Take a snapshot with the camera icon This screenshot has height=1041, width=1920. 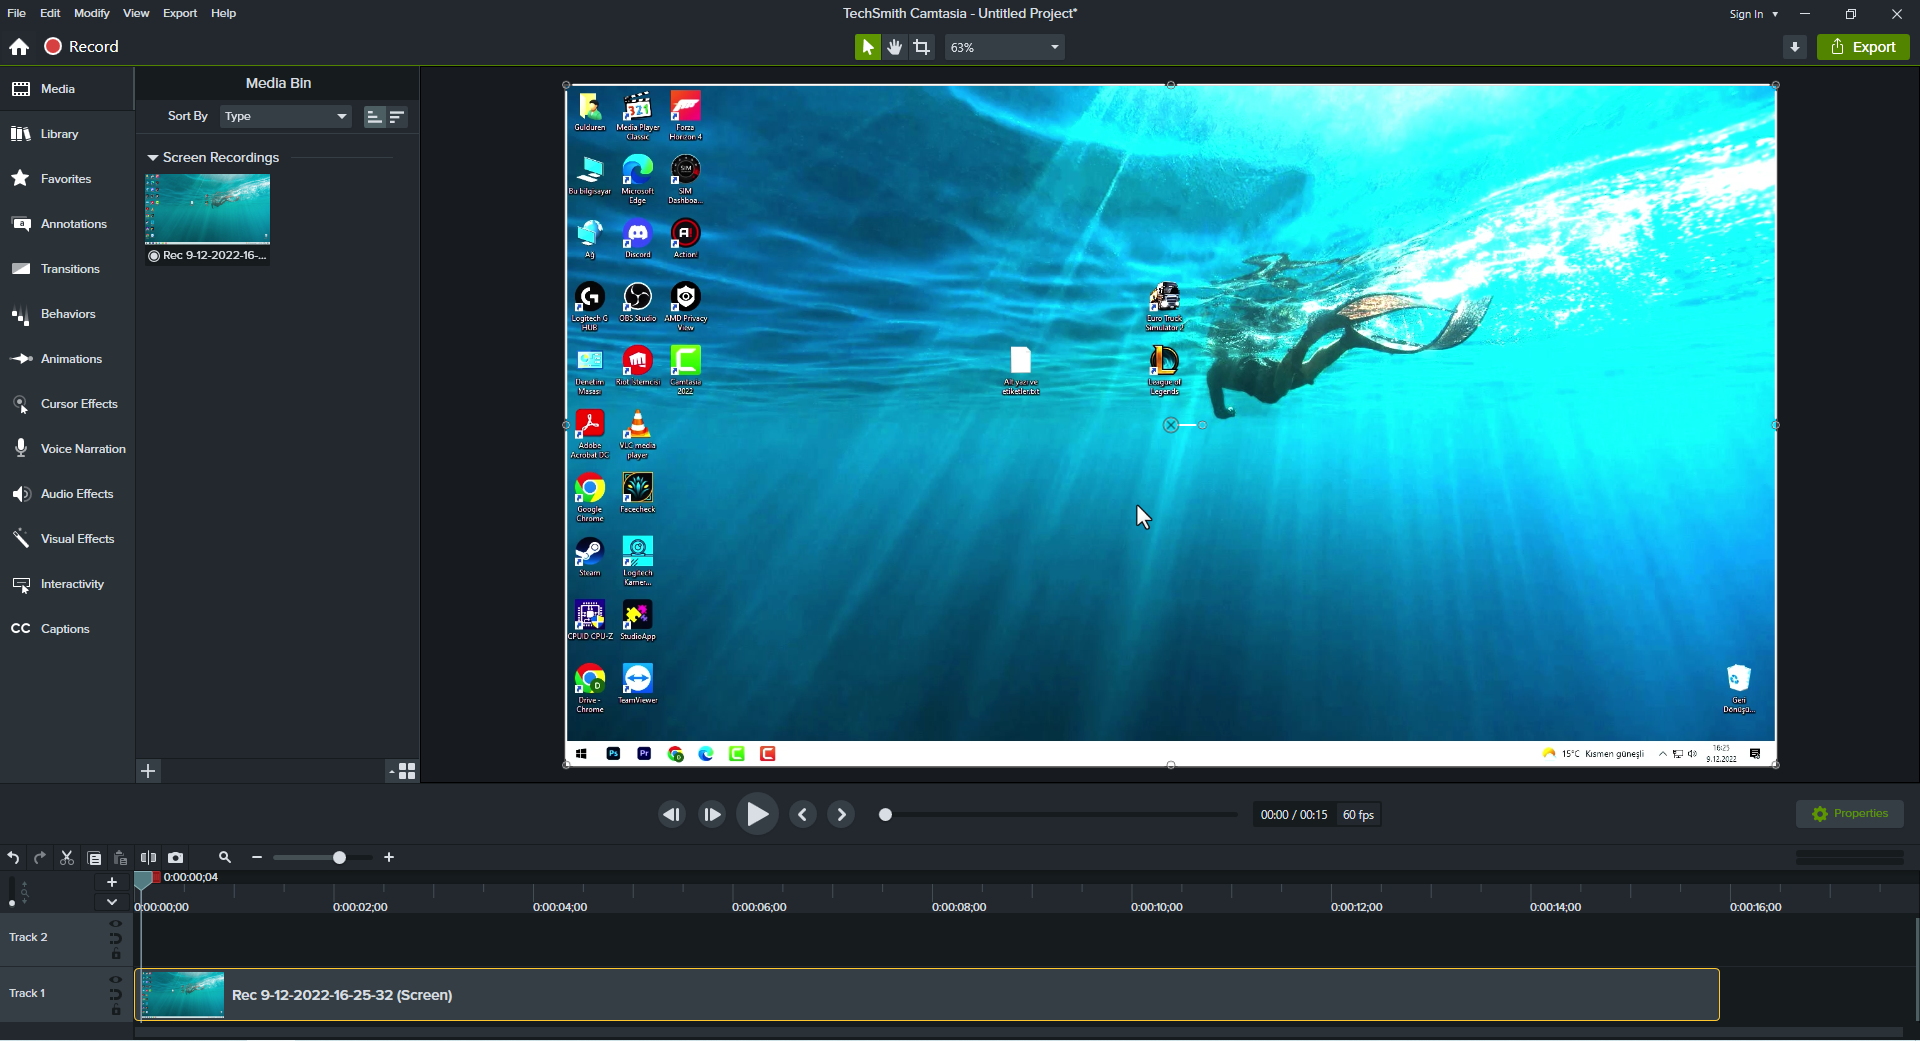tap(176, 858)
